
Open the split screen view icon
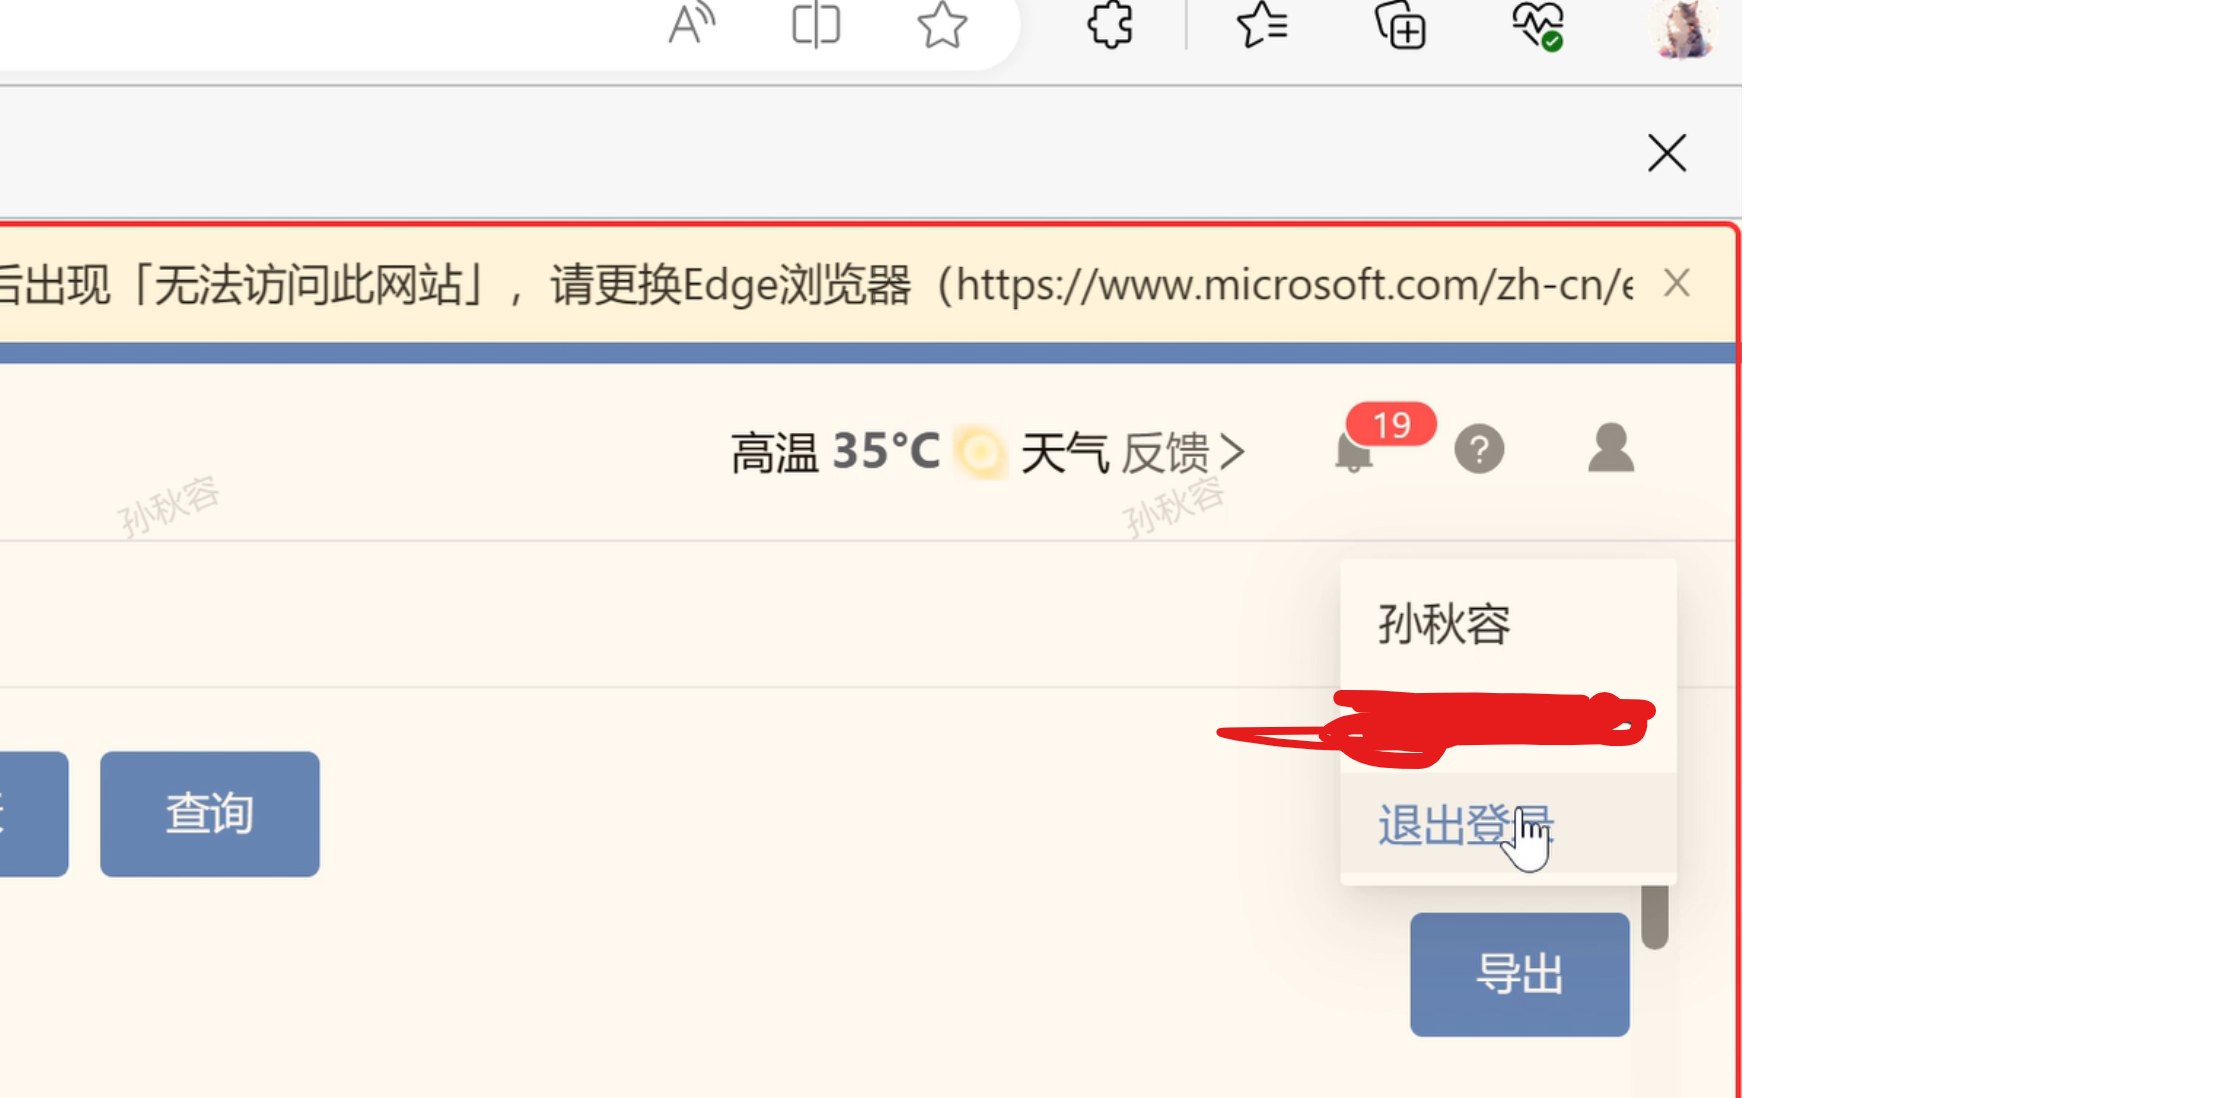pos(816,24)
